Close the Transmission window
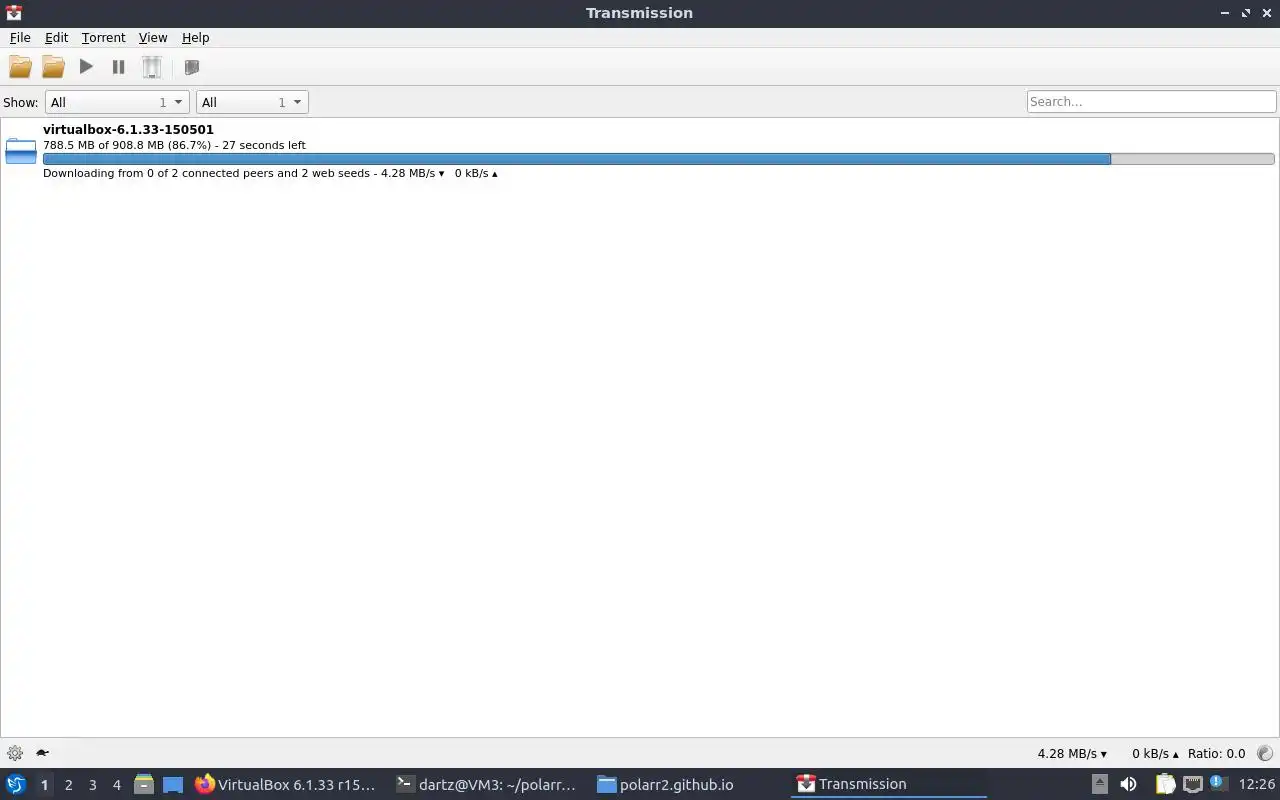The height and width of the screenshot is (800, 1280). 1266,13
